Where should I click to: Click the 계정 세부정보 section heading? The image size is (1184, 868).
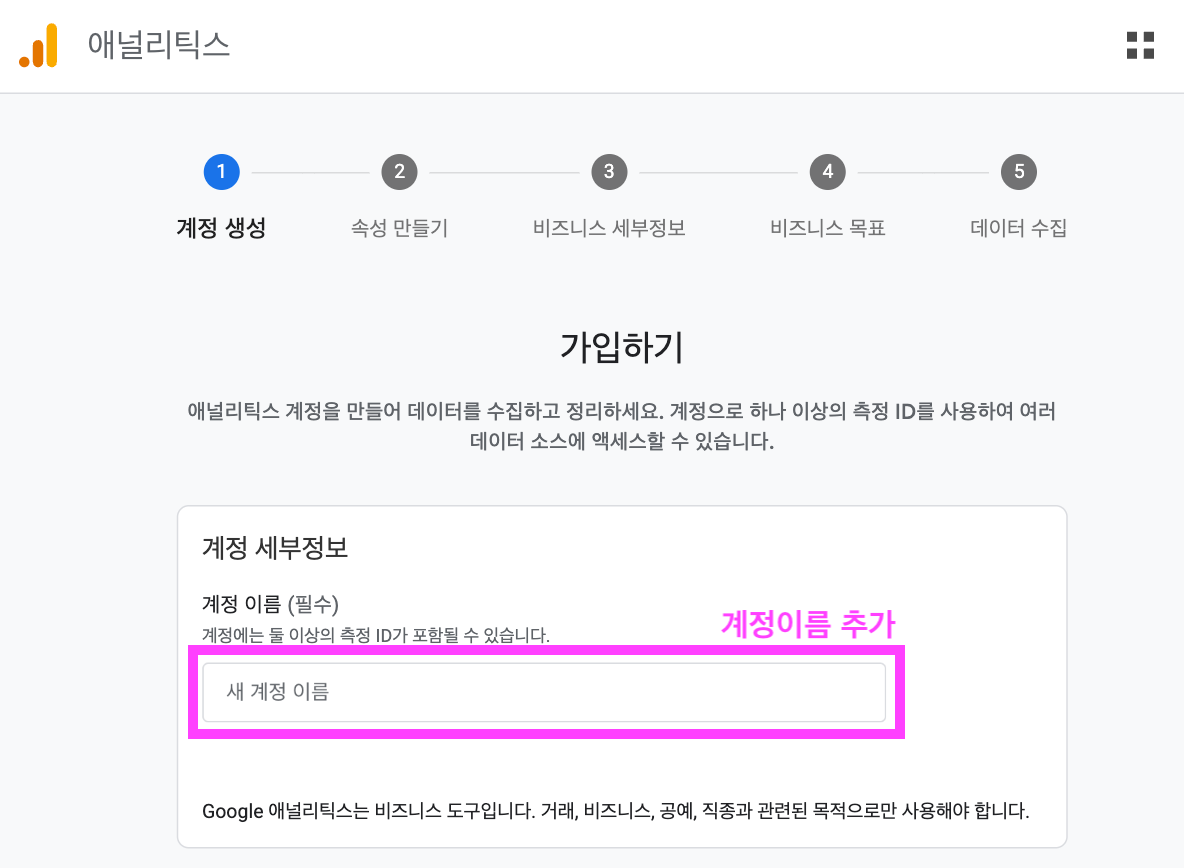(x=275, y=547)
